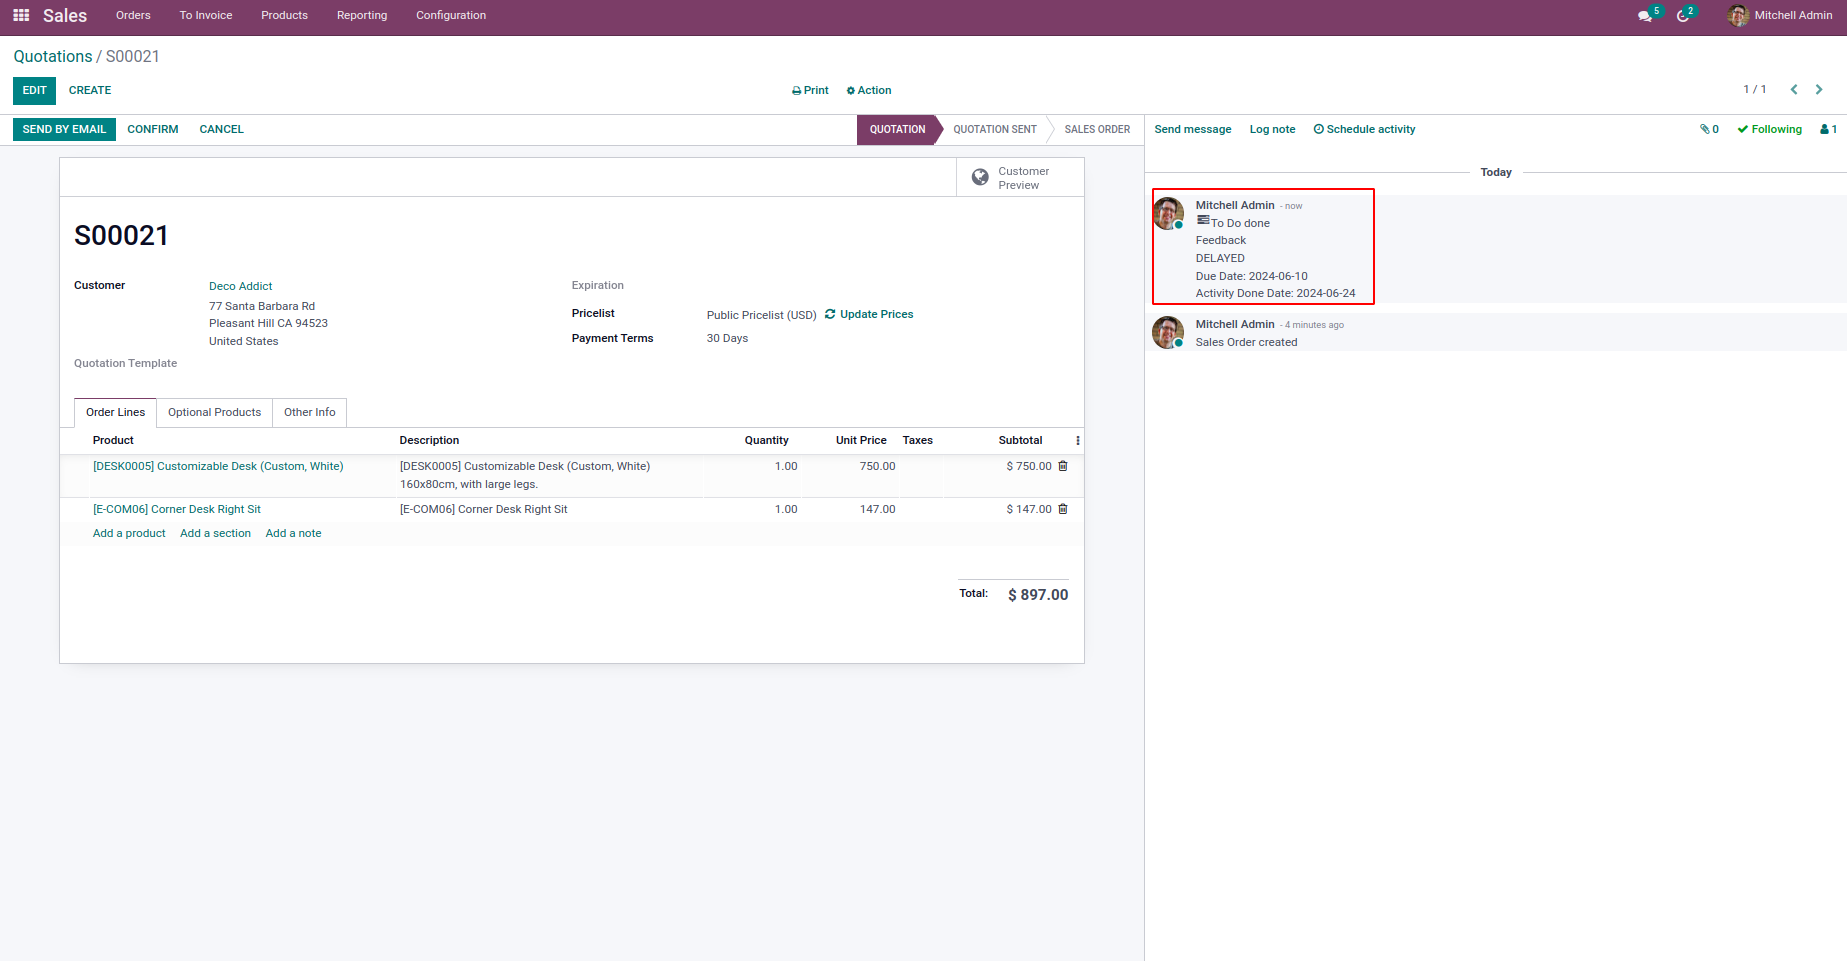Open Deco Addict customer link

240,286
